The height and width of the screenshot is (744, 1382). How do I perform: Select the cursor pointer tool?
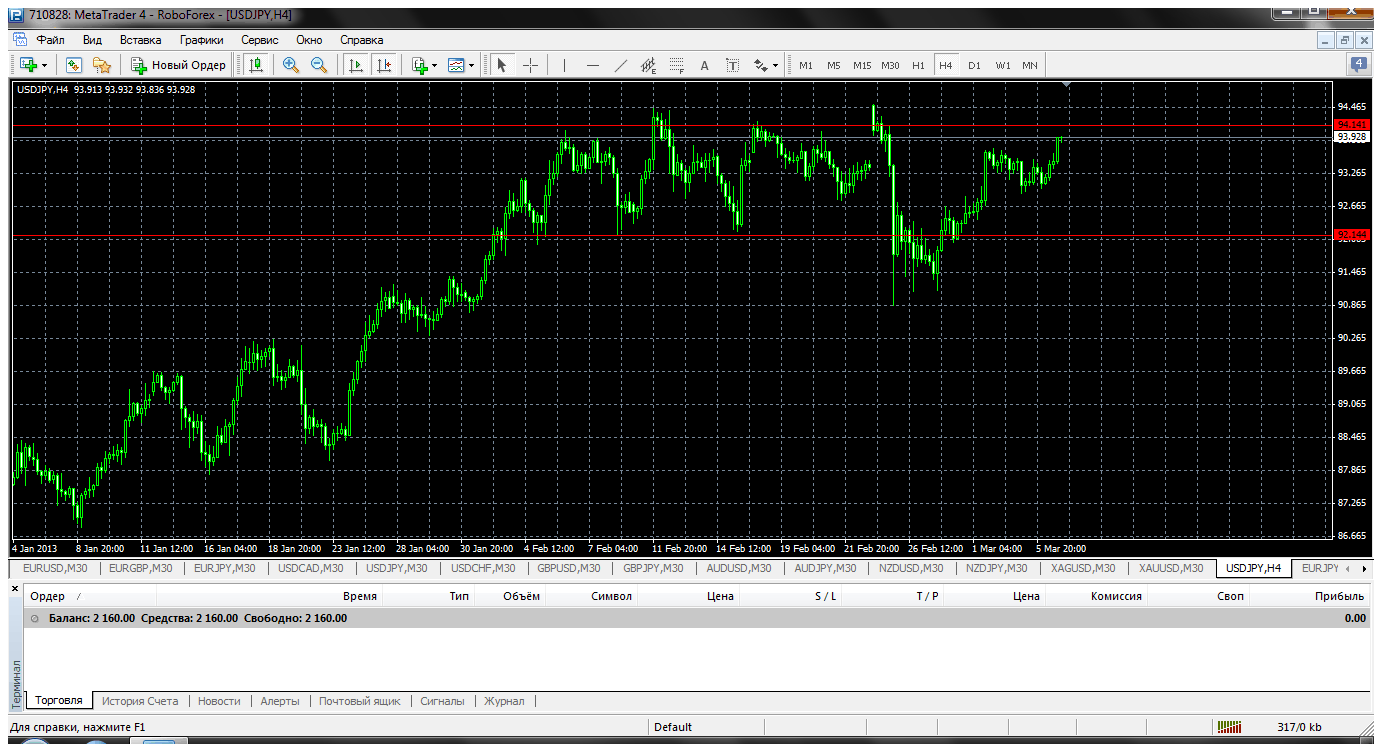pos(502,65)
